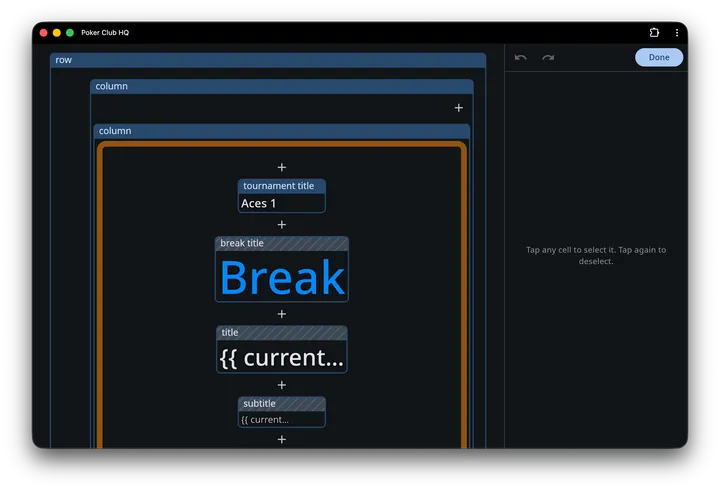Viewport: 720px width, 491px height.
Task: Select the subtitle cell header
Action: point(281,404)
